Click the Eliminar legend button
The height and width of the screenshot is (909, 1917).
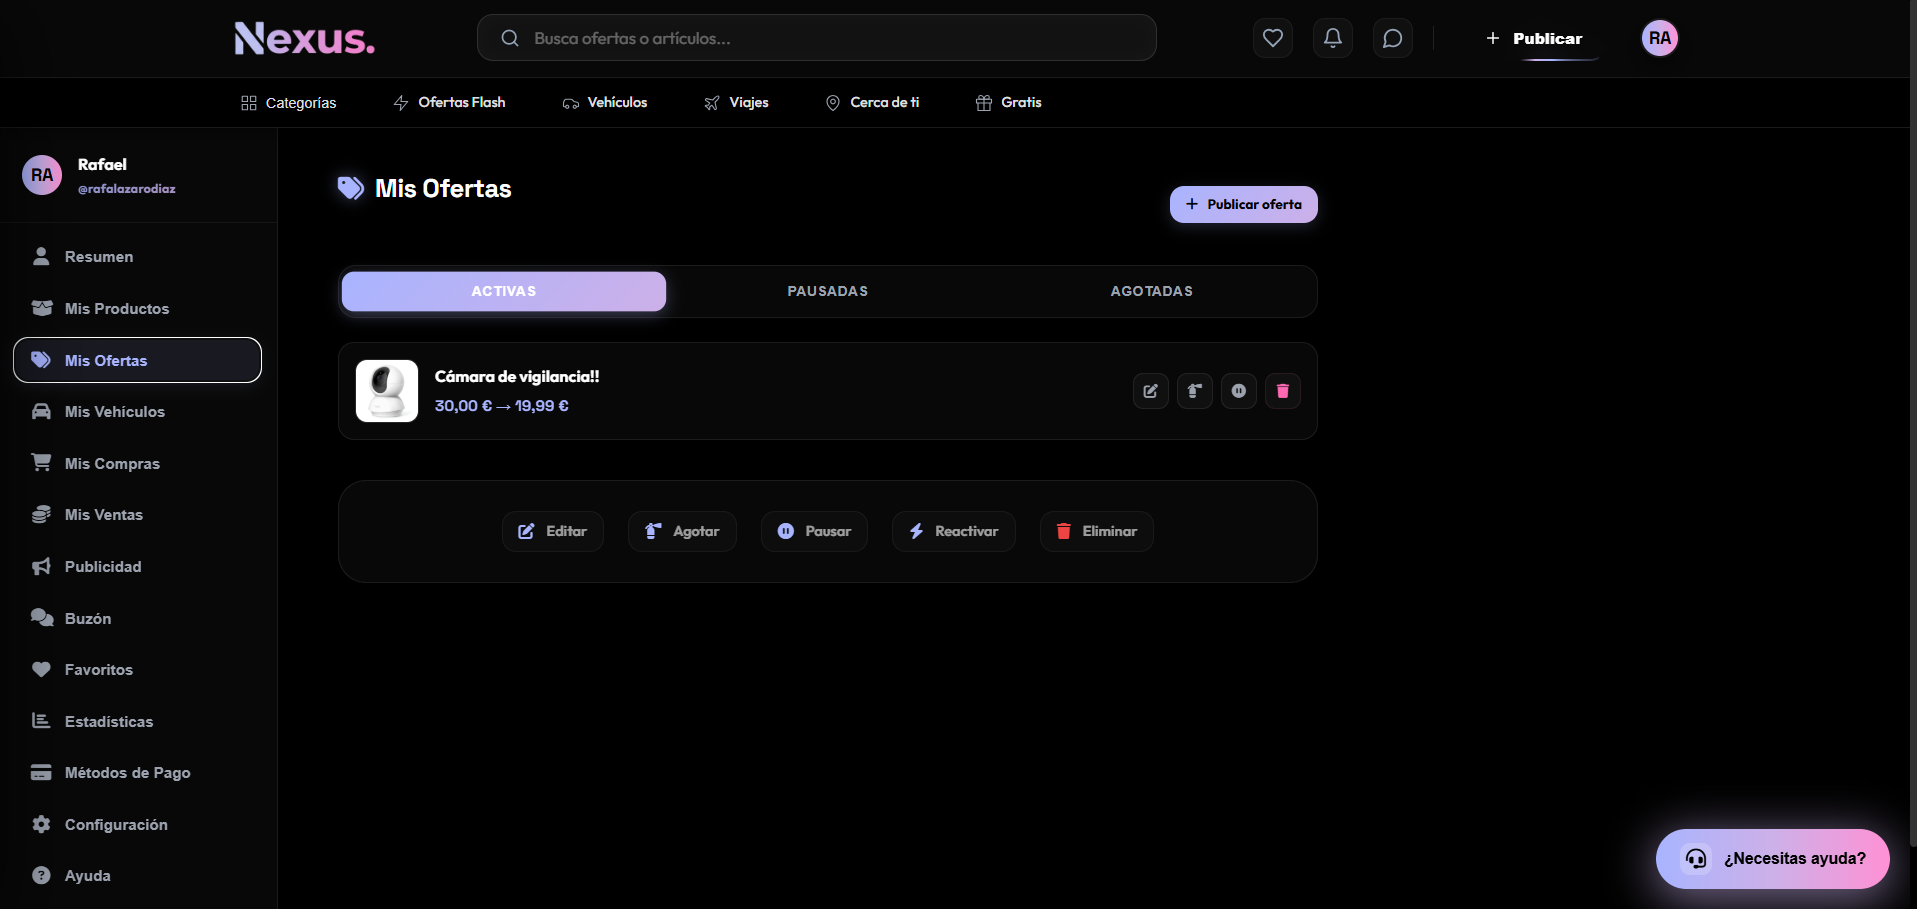pyautogui.click(x=1097, y=531)
